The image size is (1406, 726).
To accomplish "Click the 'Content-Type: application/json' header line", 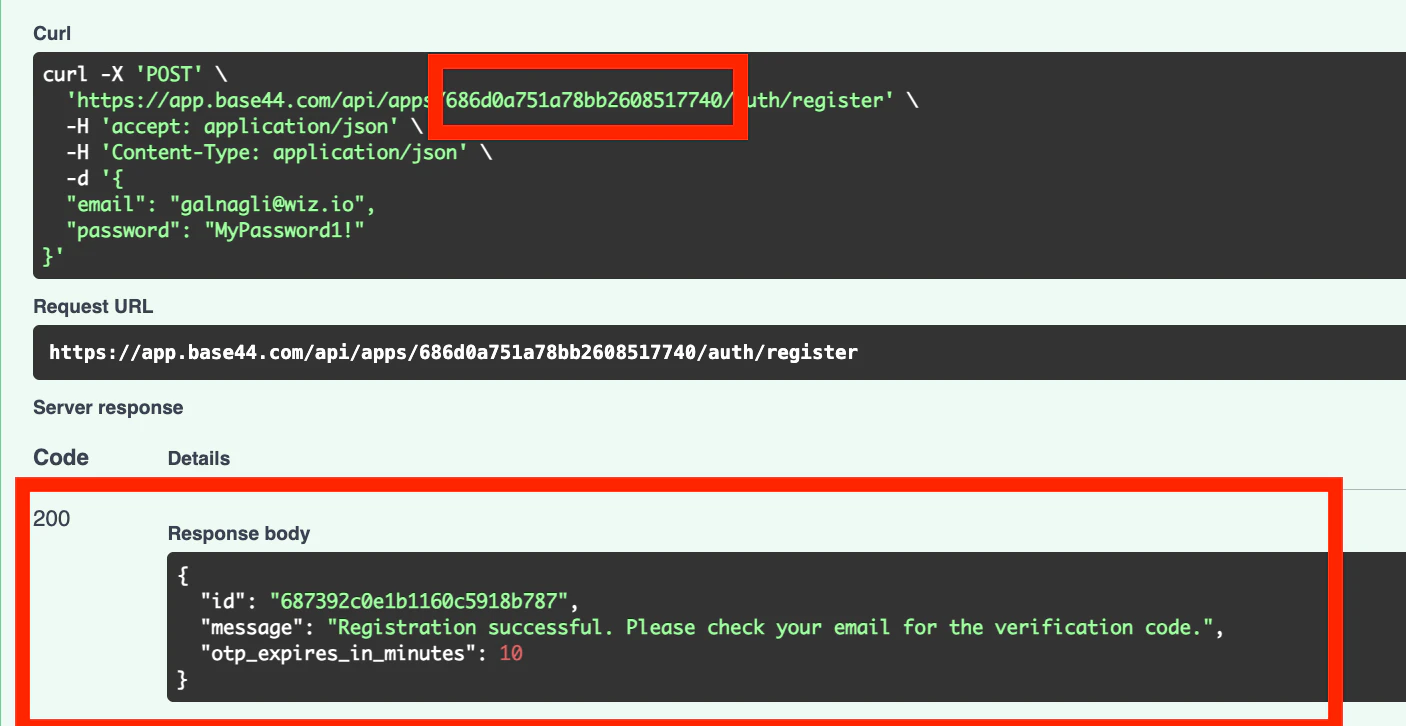I will coord(279,152).
